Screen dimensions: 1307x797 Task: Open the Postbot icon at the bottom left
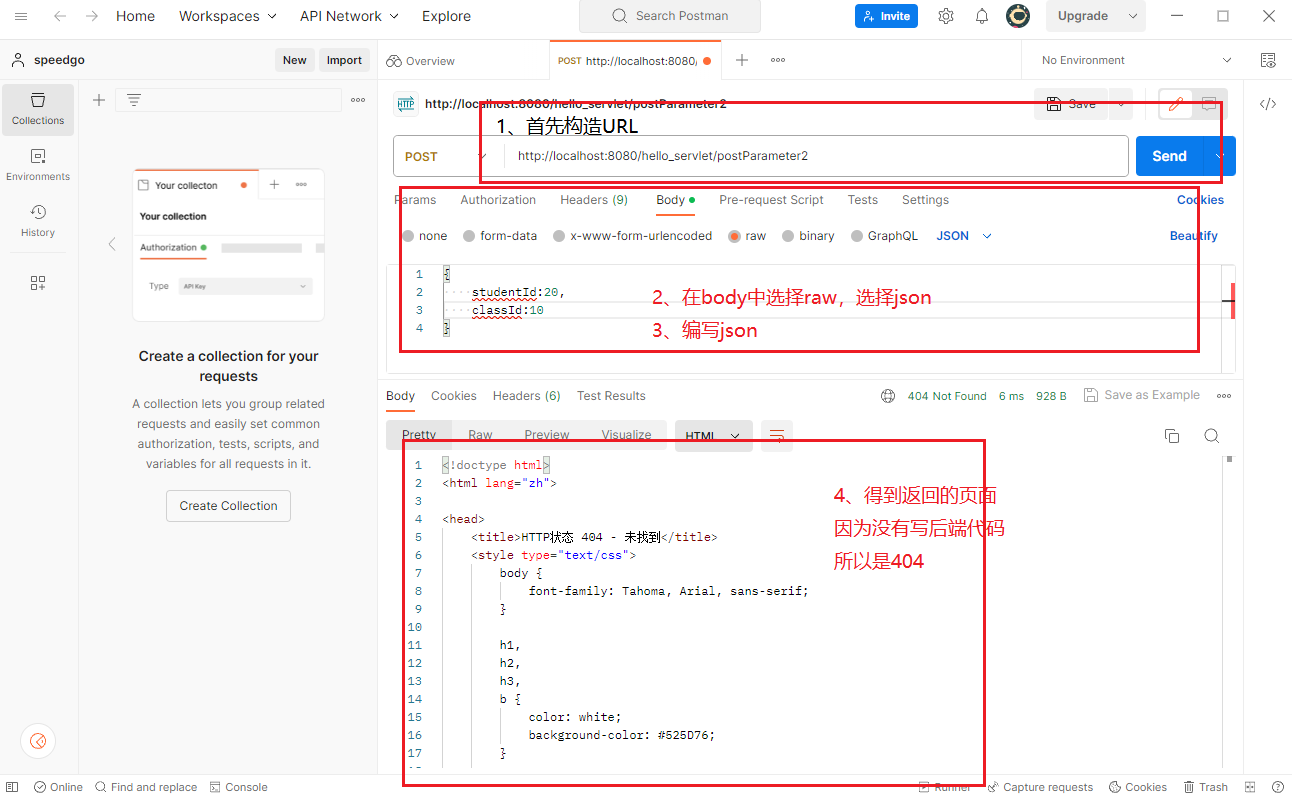tap(38, 741)
